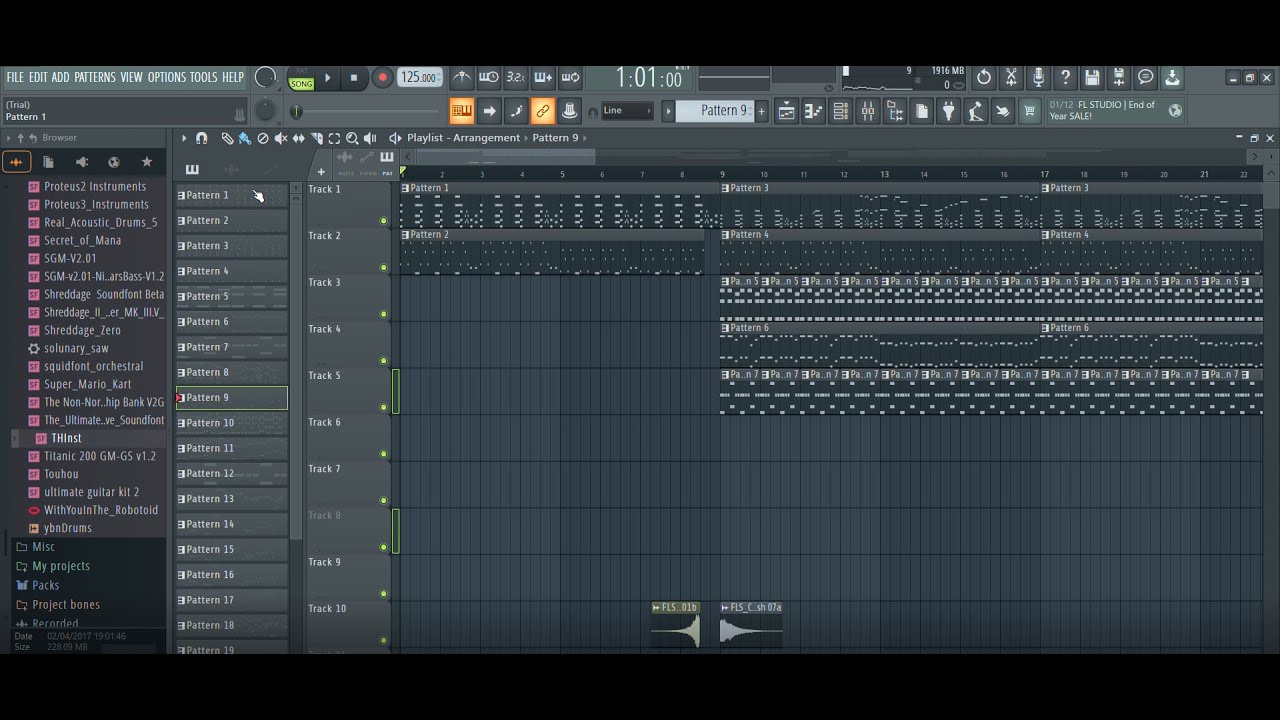Open the EDIT menu
1280x720 pixels.
(38, 77)
